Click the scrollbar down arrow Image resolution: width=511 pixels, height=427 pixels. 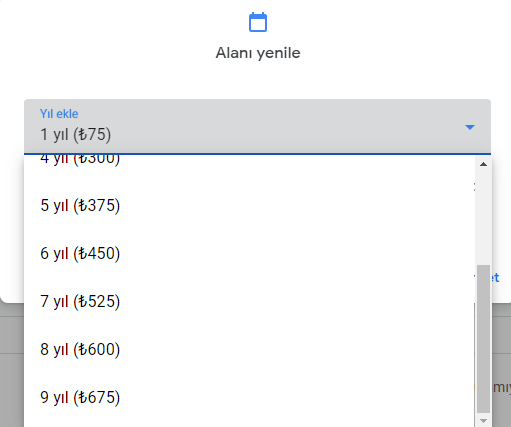pos(483,421)
